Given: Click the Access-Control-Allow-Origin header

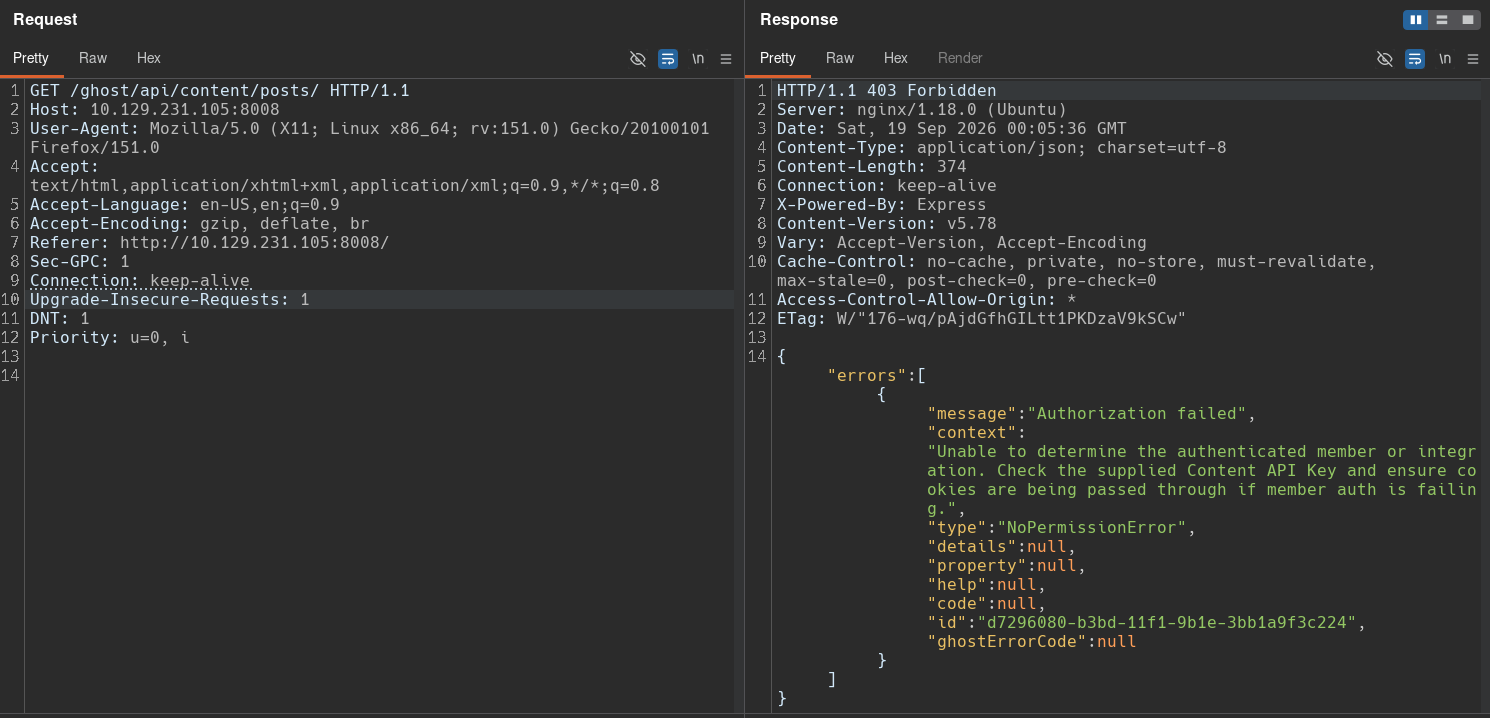Looking at the screenshot, I should click(x=927, y=299).
